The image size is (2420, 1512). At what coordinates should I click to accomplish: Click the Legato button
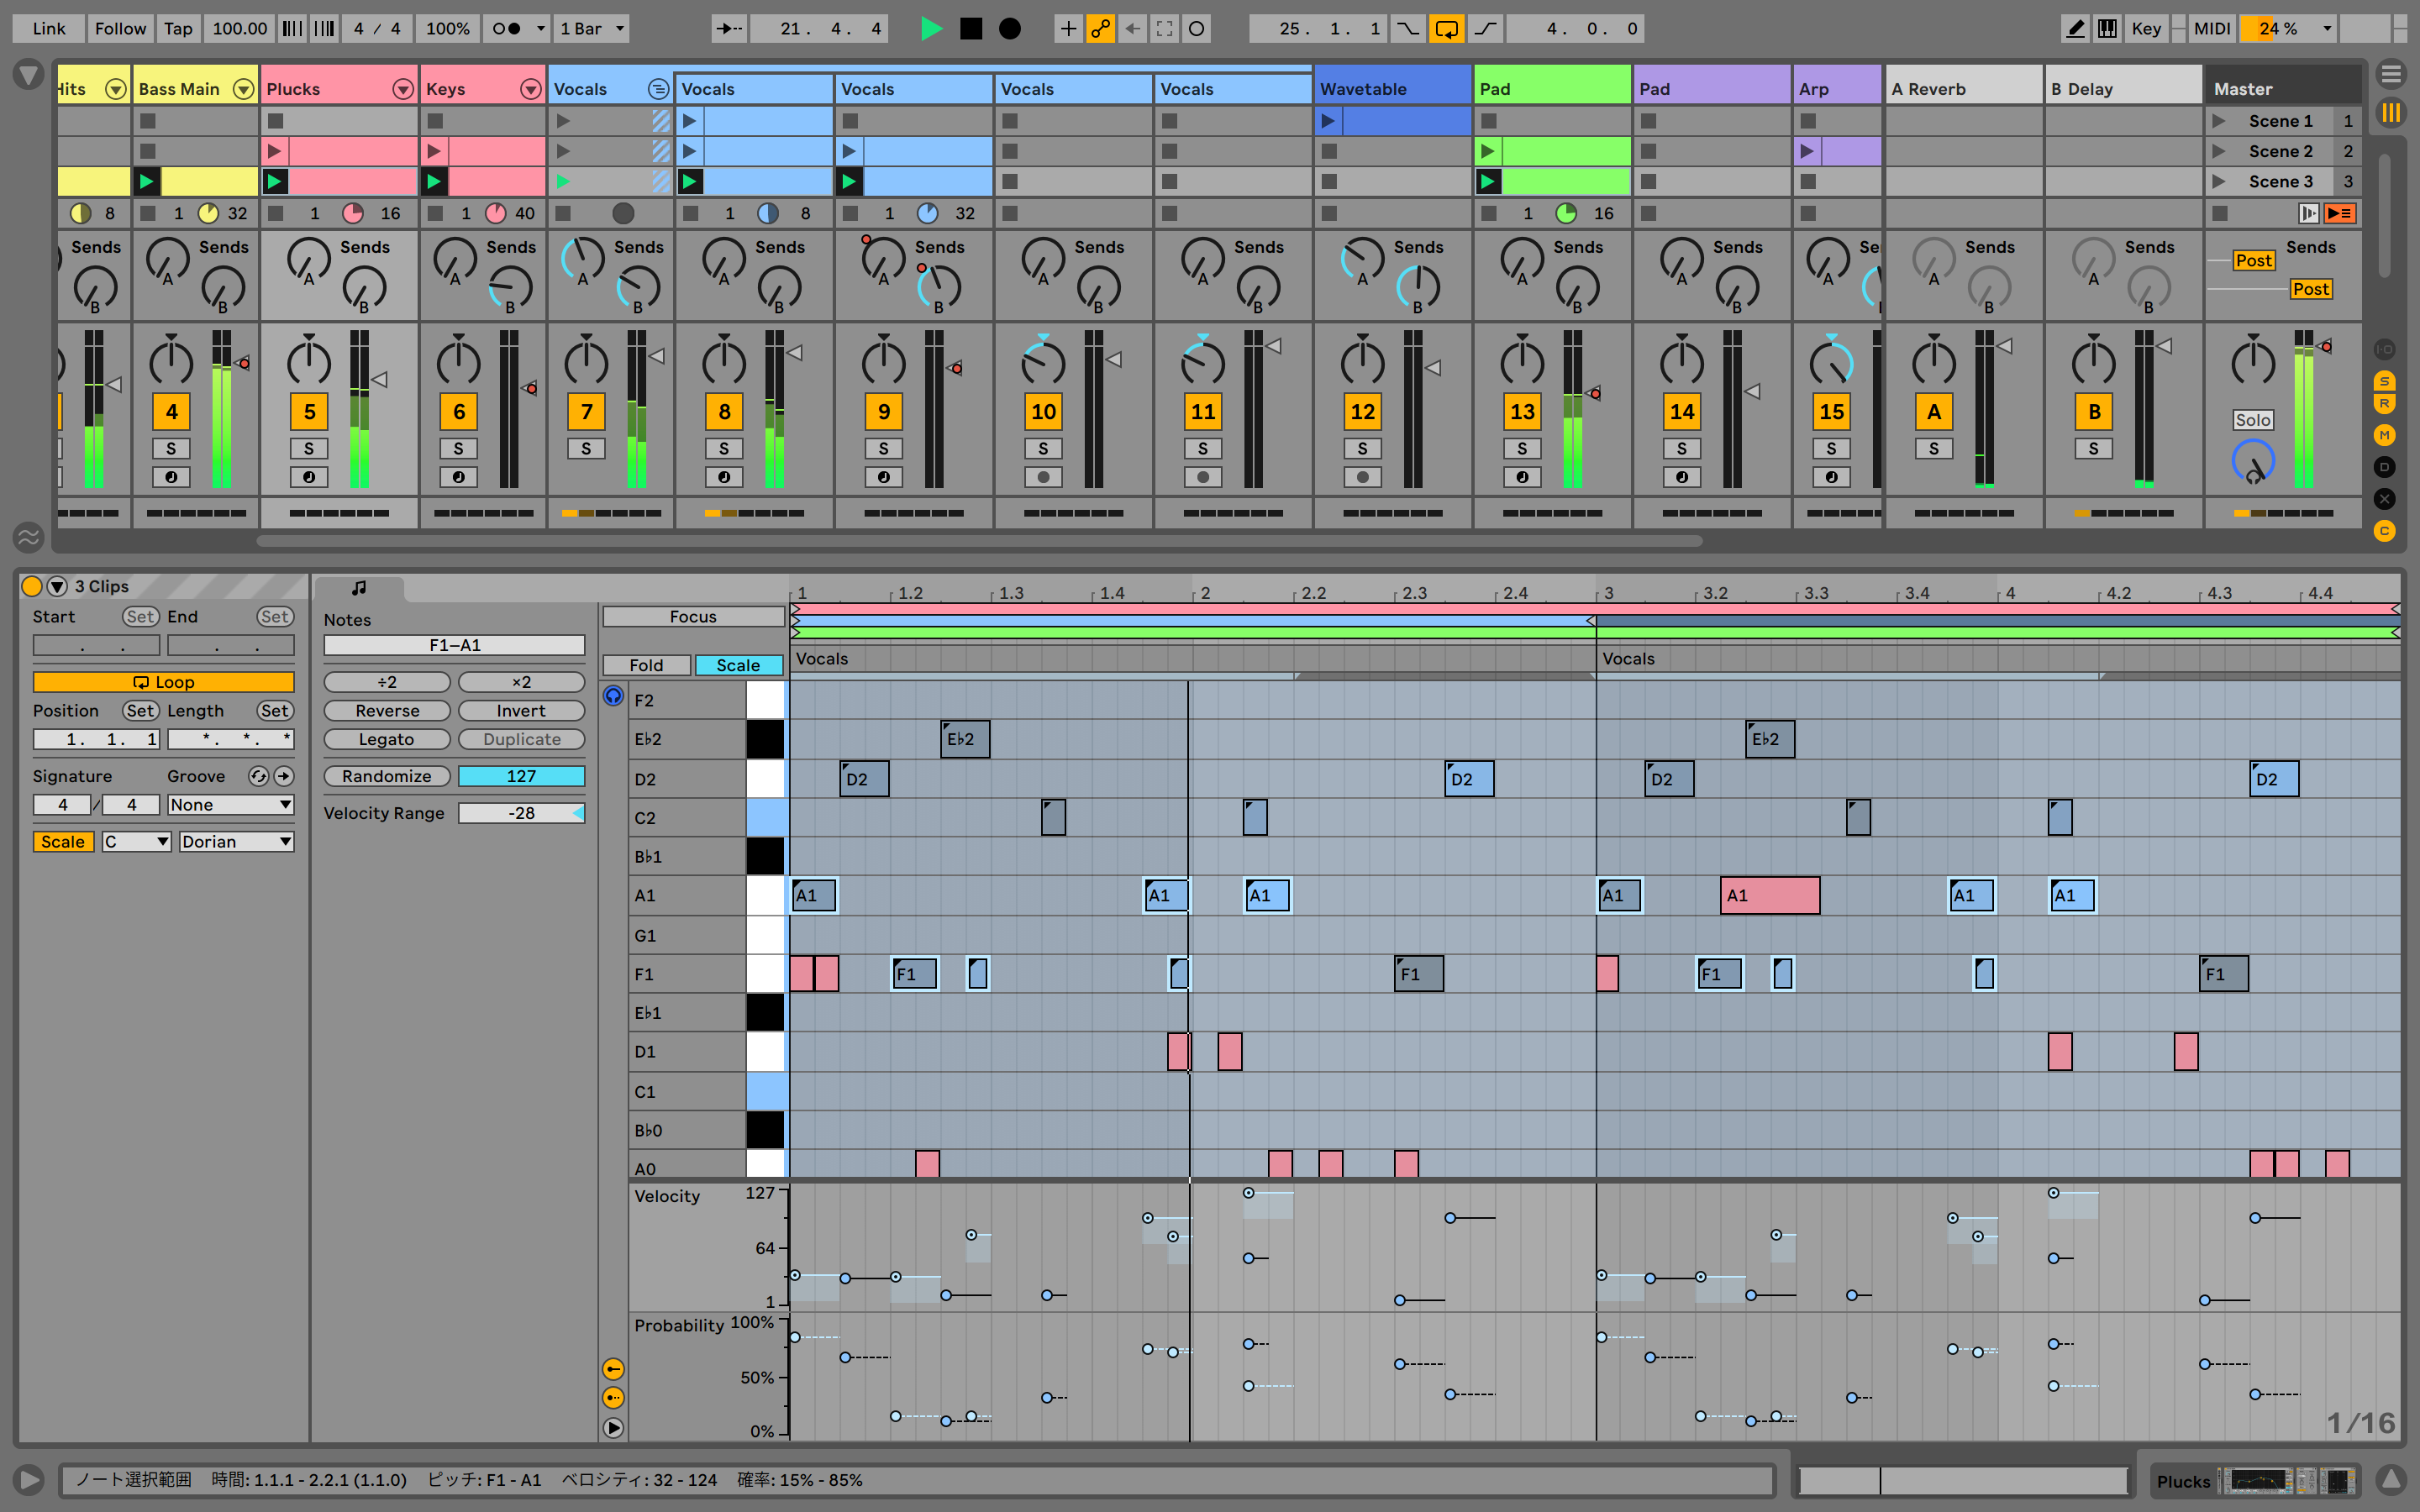pyautogui.click(x=387, y=740)
